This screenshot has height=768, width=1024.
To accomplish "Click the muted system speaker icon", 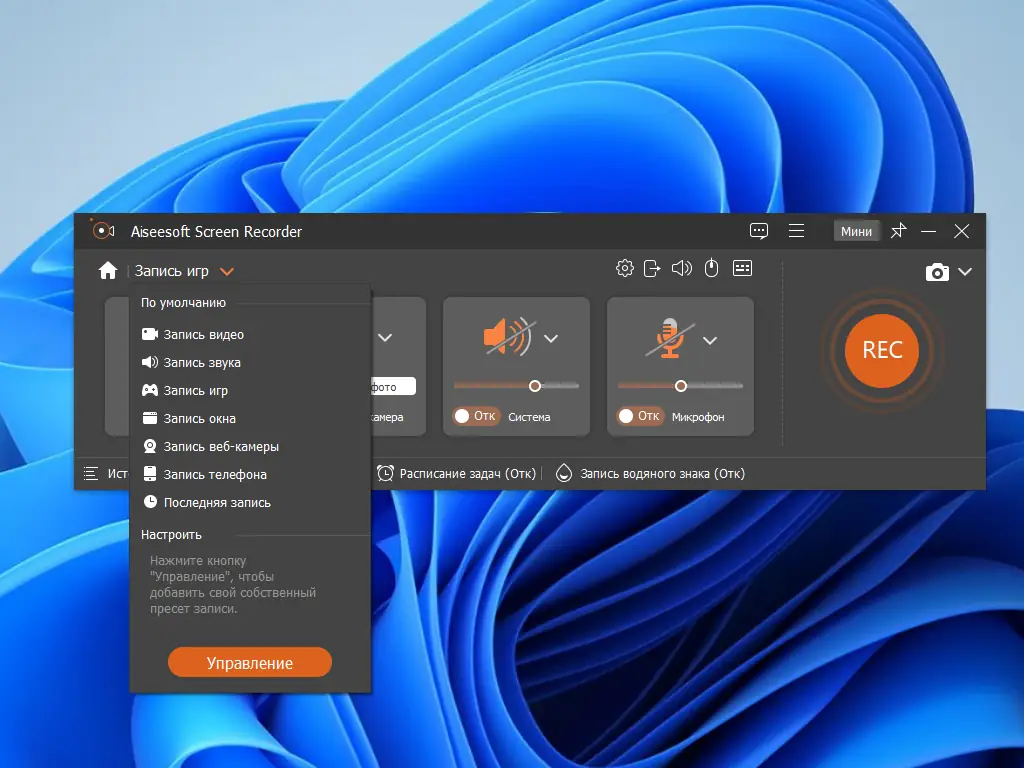I will pos(509,337).
